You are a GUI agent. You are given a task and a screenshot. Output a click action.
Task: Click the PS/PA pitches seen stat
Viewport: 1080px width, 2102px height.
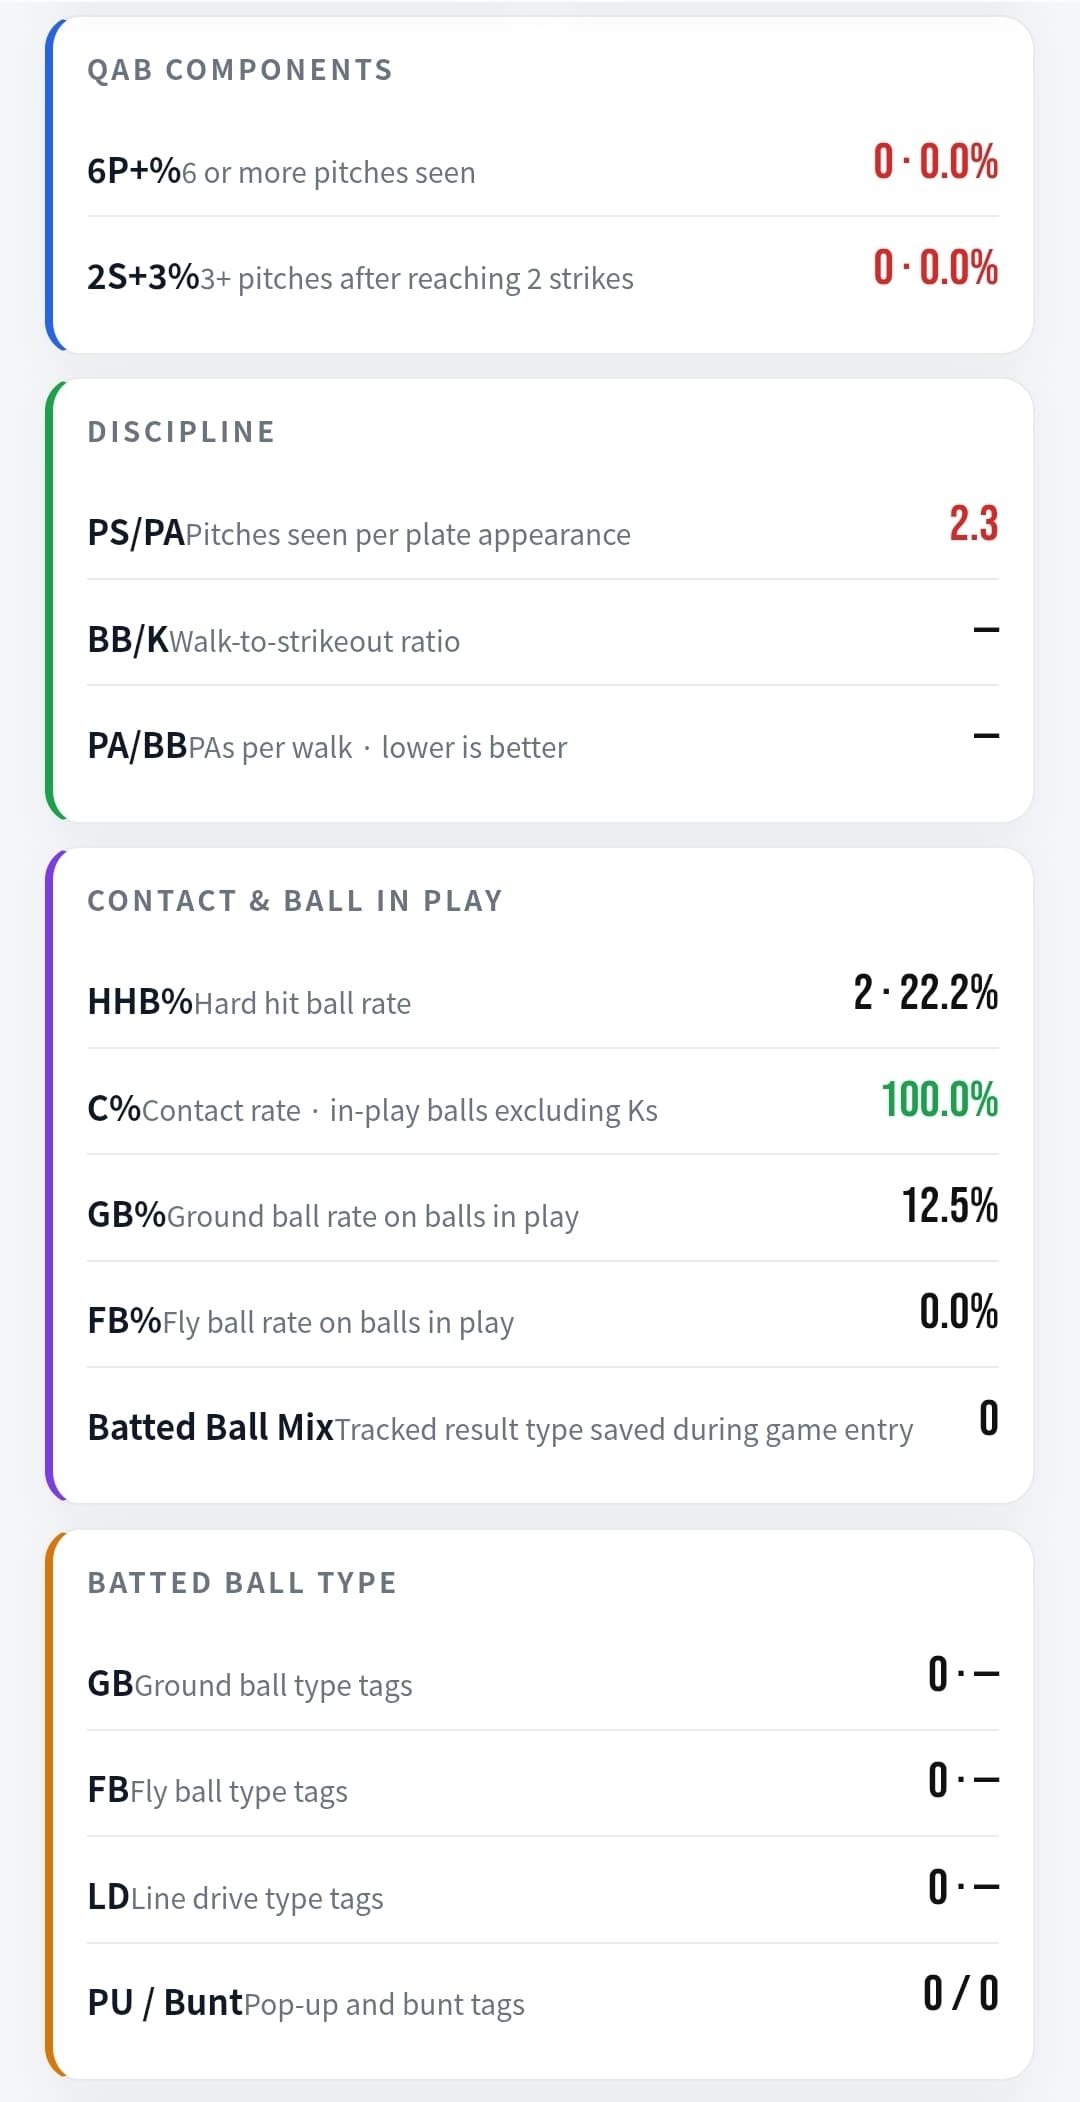pyautogui.click(x=540, y=533)
